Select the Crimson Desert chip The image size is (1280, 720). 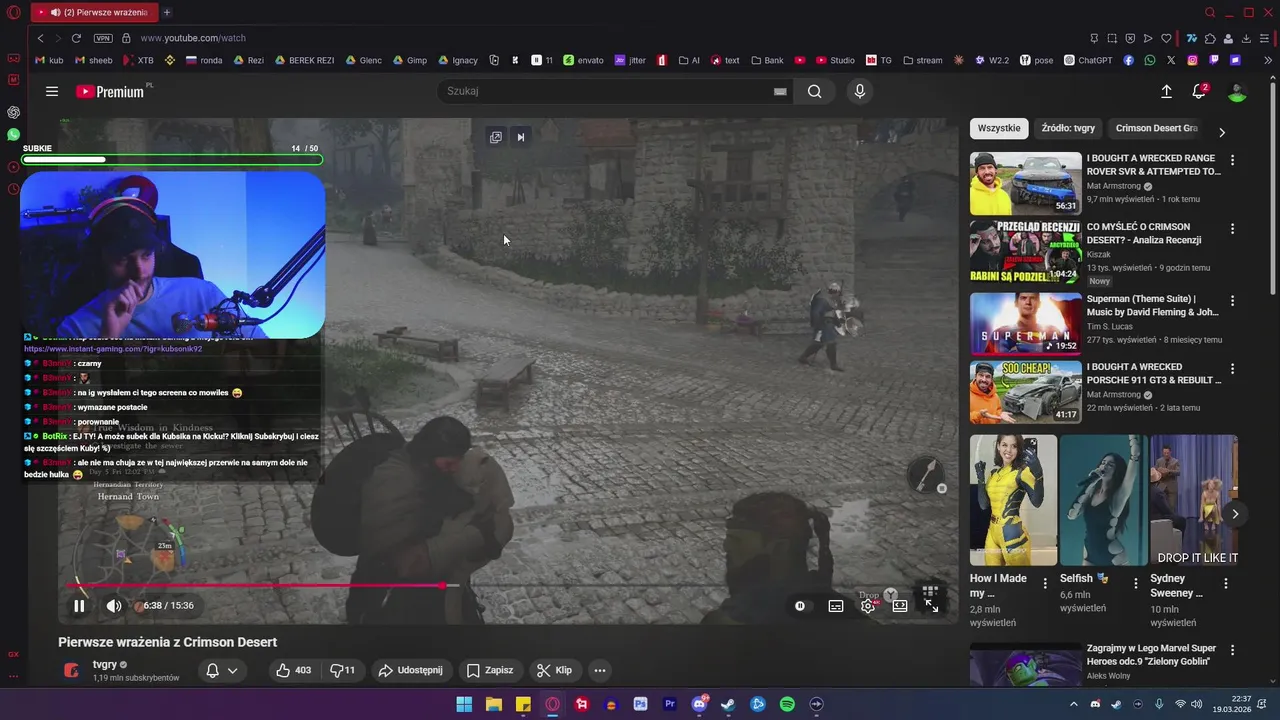point(1156,128)
